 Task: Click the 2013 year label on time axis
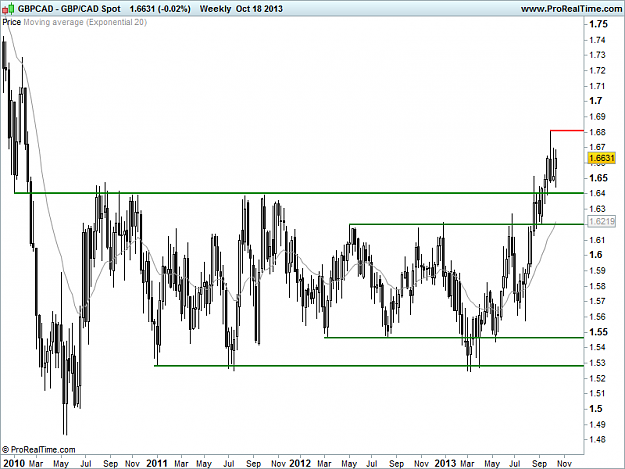pyautogui.click(x=445, y=463)
